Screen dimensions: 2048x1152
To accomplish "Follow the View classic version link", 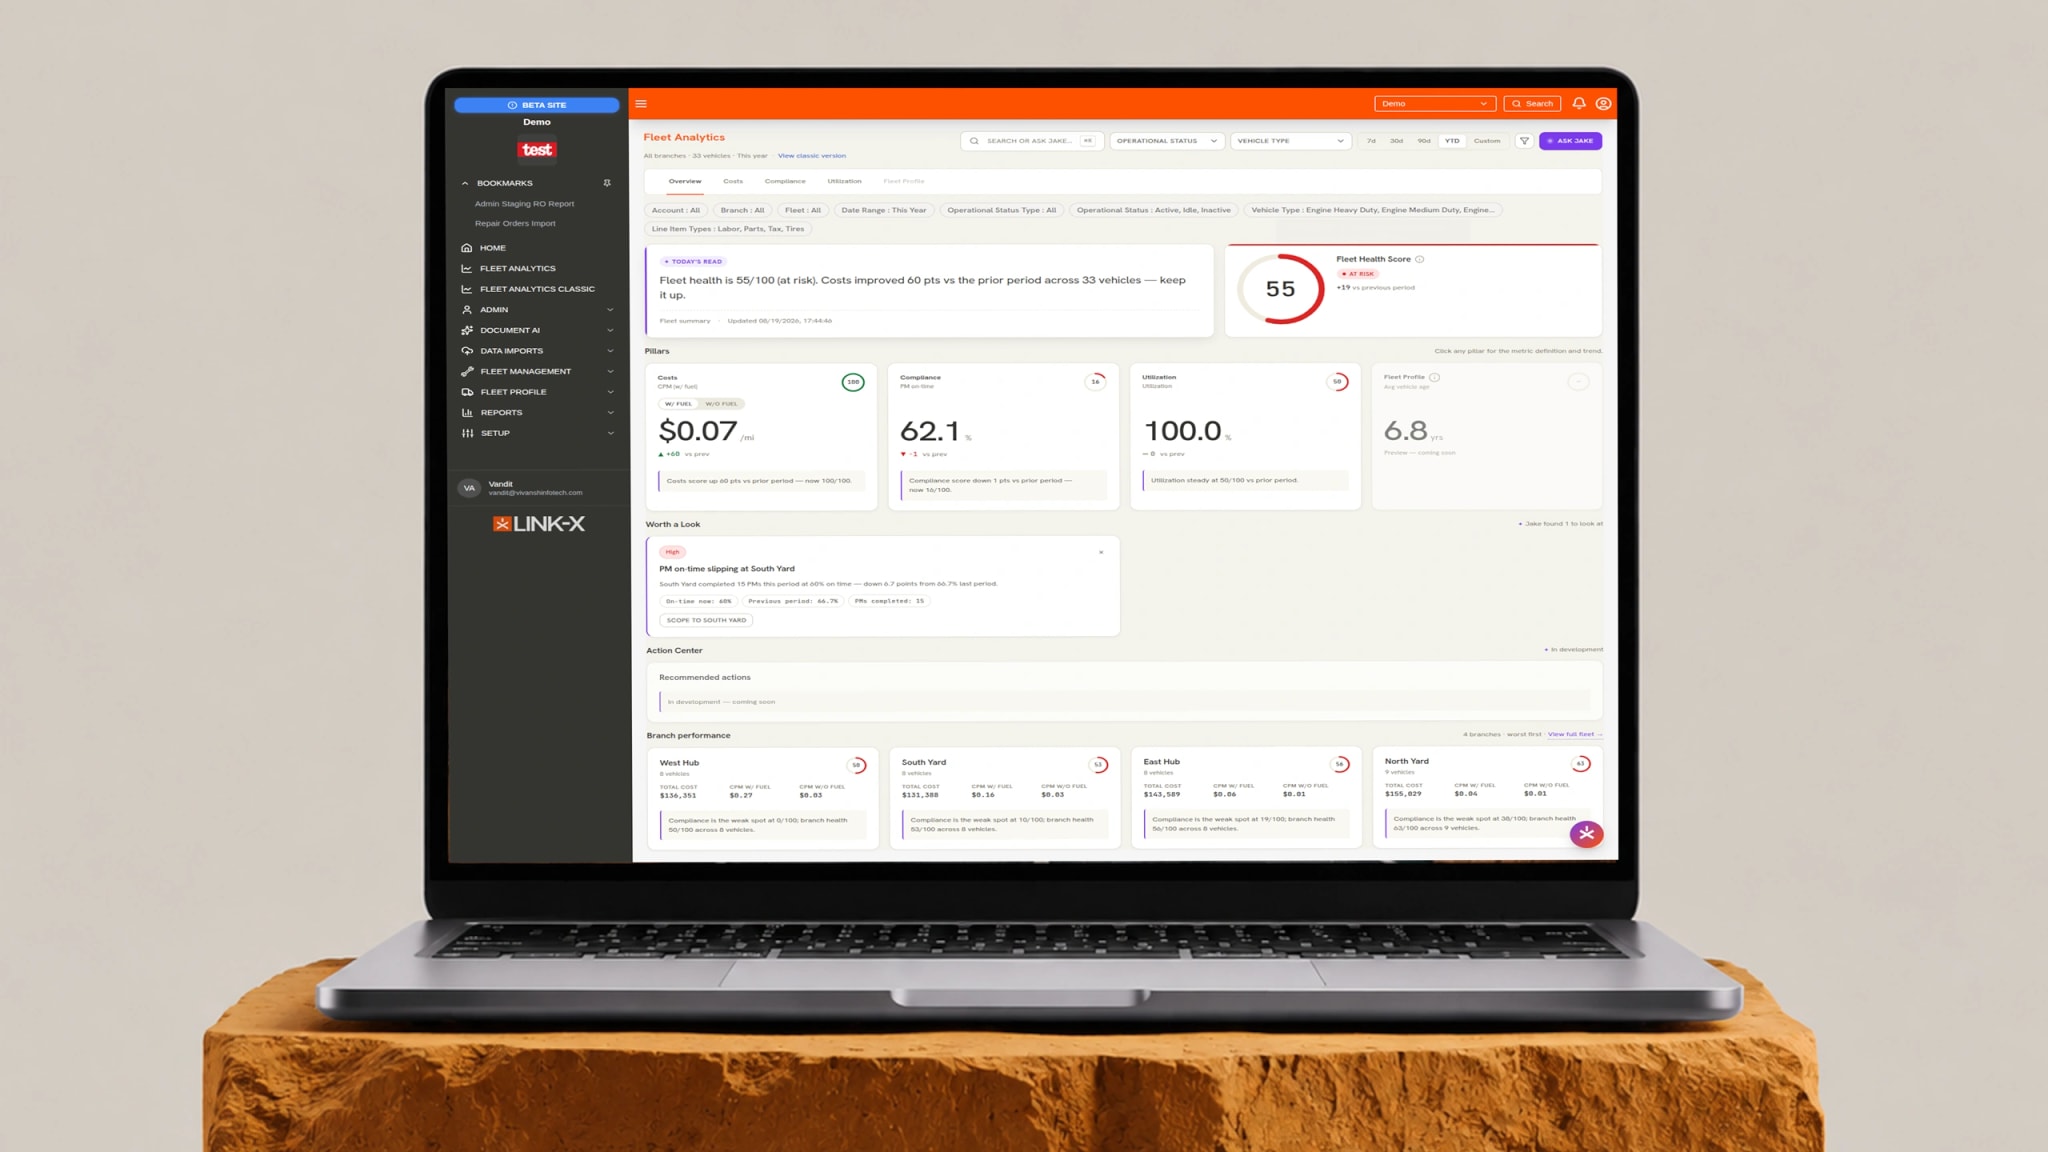I will 812,156.
